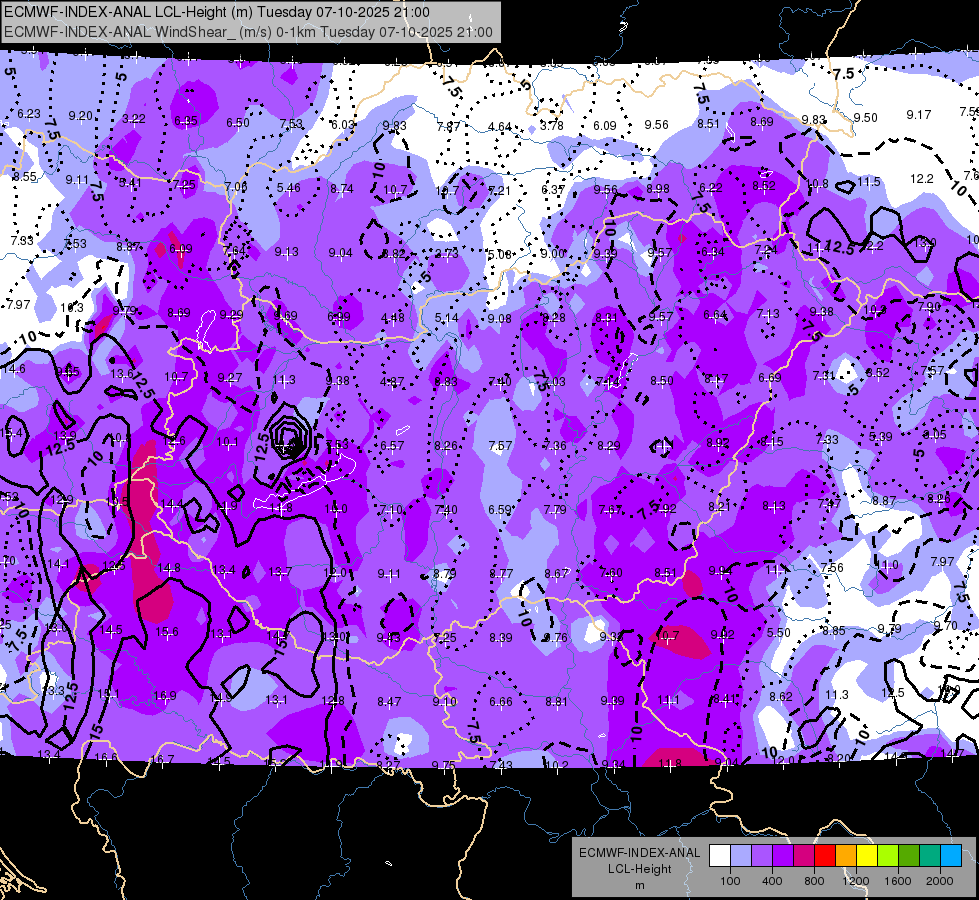The width and height of the screenshot is (979, 900).
Task: Click the grid value 4.48
Action: pyautogui.click(x=393, y=317)
